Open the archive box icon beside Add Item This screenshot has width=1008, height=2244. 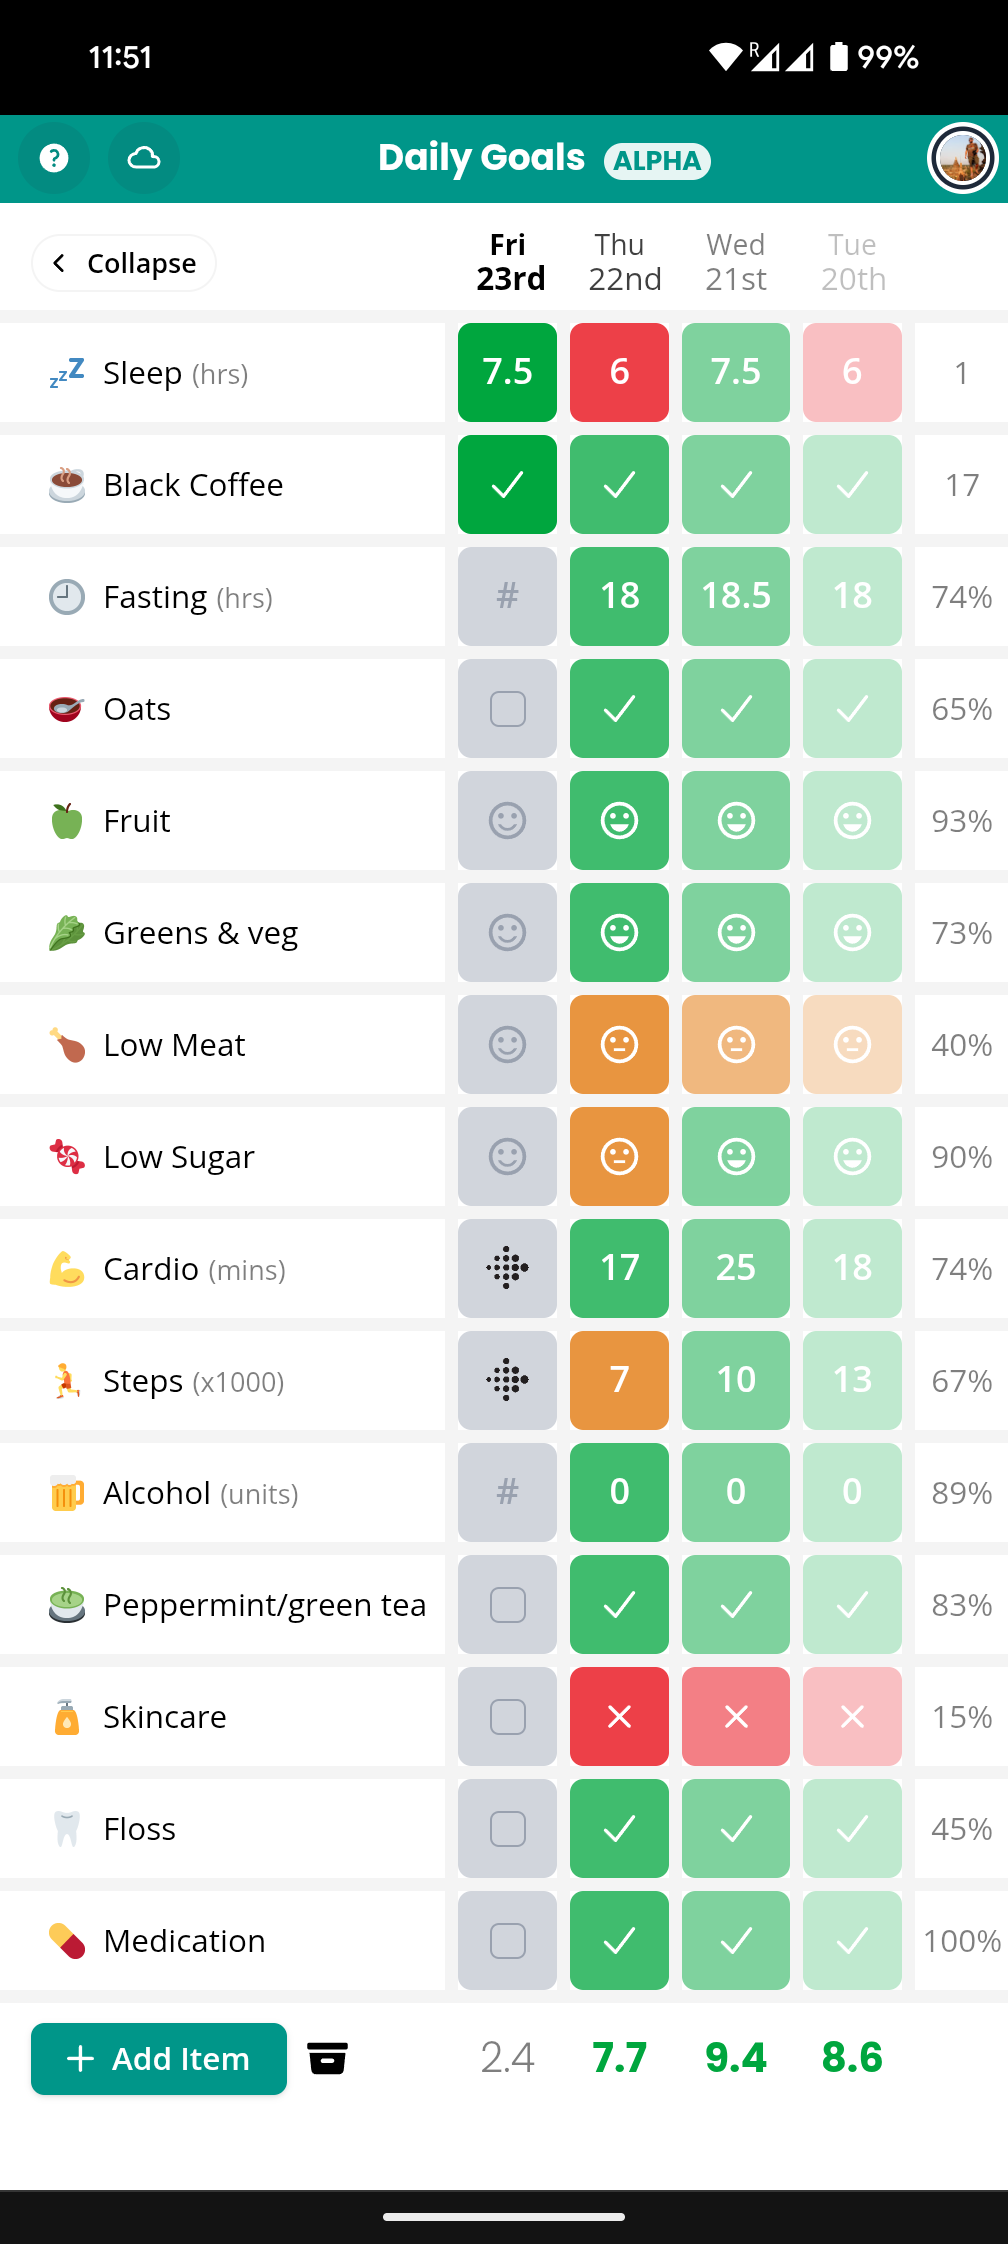[328, 2058]
